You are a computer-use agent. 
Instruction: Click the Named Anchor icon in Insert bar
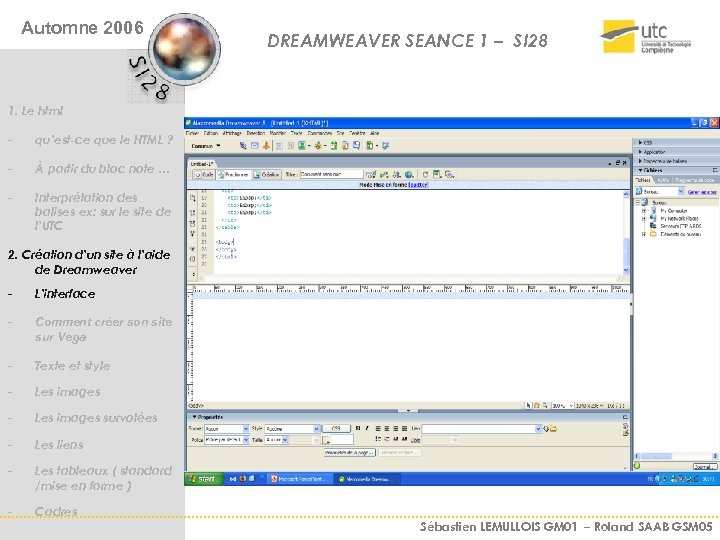click(266, 146)
